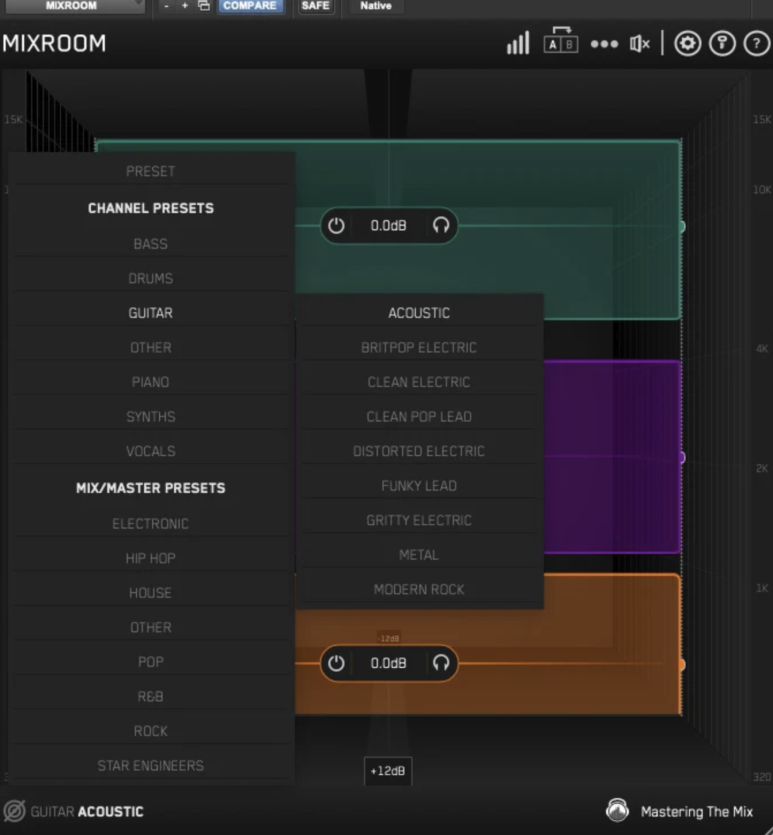Open the ROCK mix/master presets
The width and height of the screenshot is (773, 835).
tap(151, 732)
